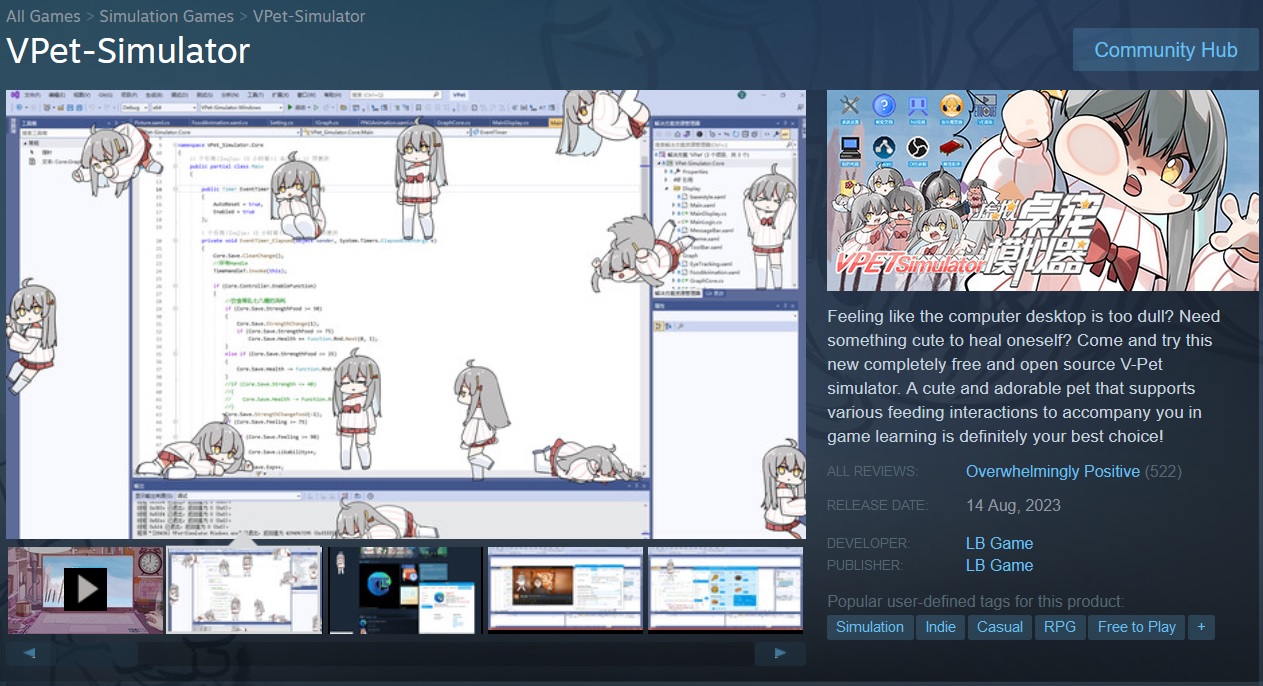Open Simulation Games breadcrumb link
The height and width of the screenshot is (686, 1263).
click(x=166, y=16)
